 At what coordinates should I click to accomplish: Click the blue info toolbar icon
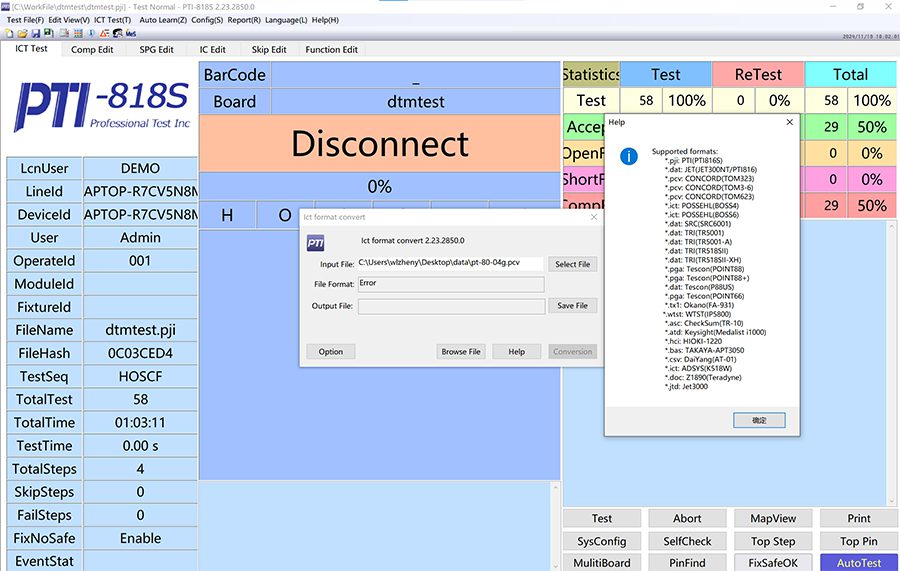coord(91,34)
